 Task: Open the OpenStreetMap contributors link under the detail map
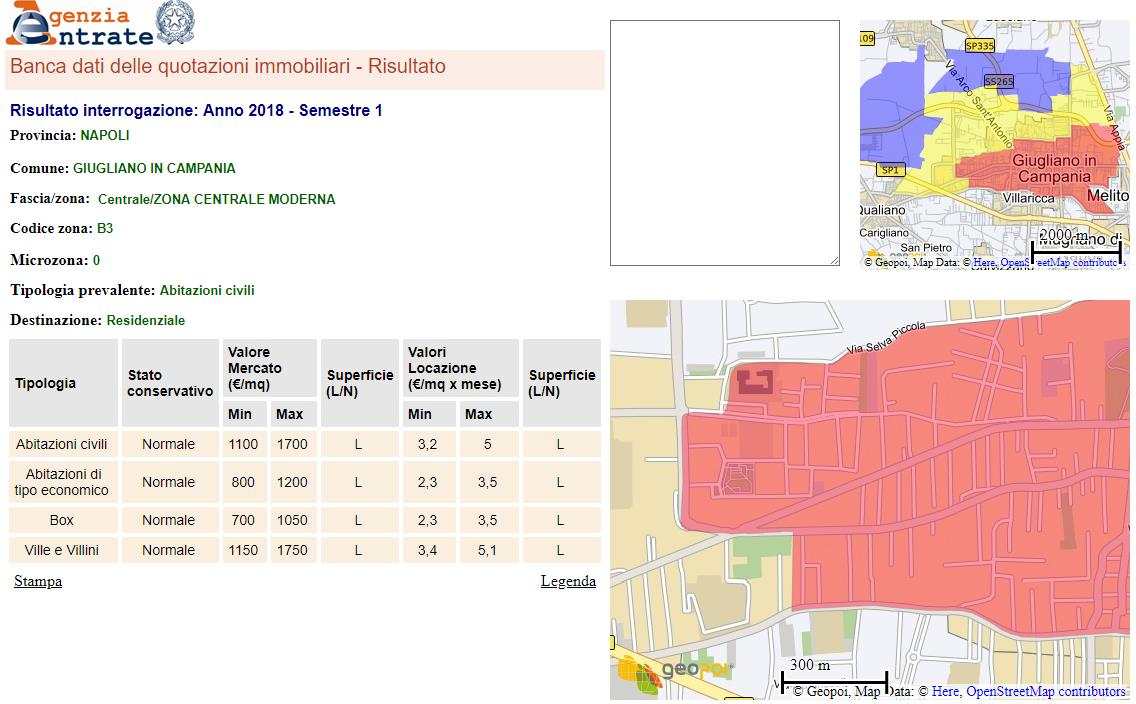point(1045,691)
